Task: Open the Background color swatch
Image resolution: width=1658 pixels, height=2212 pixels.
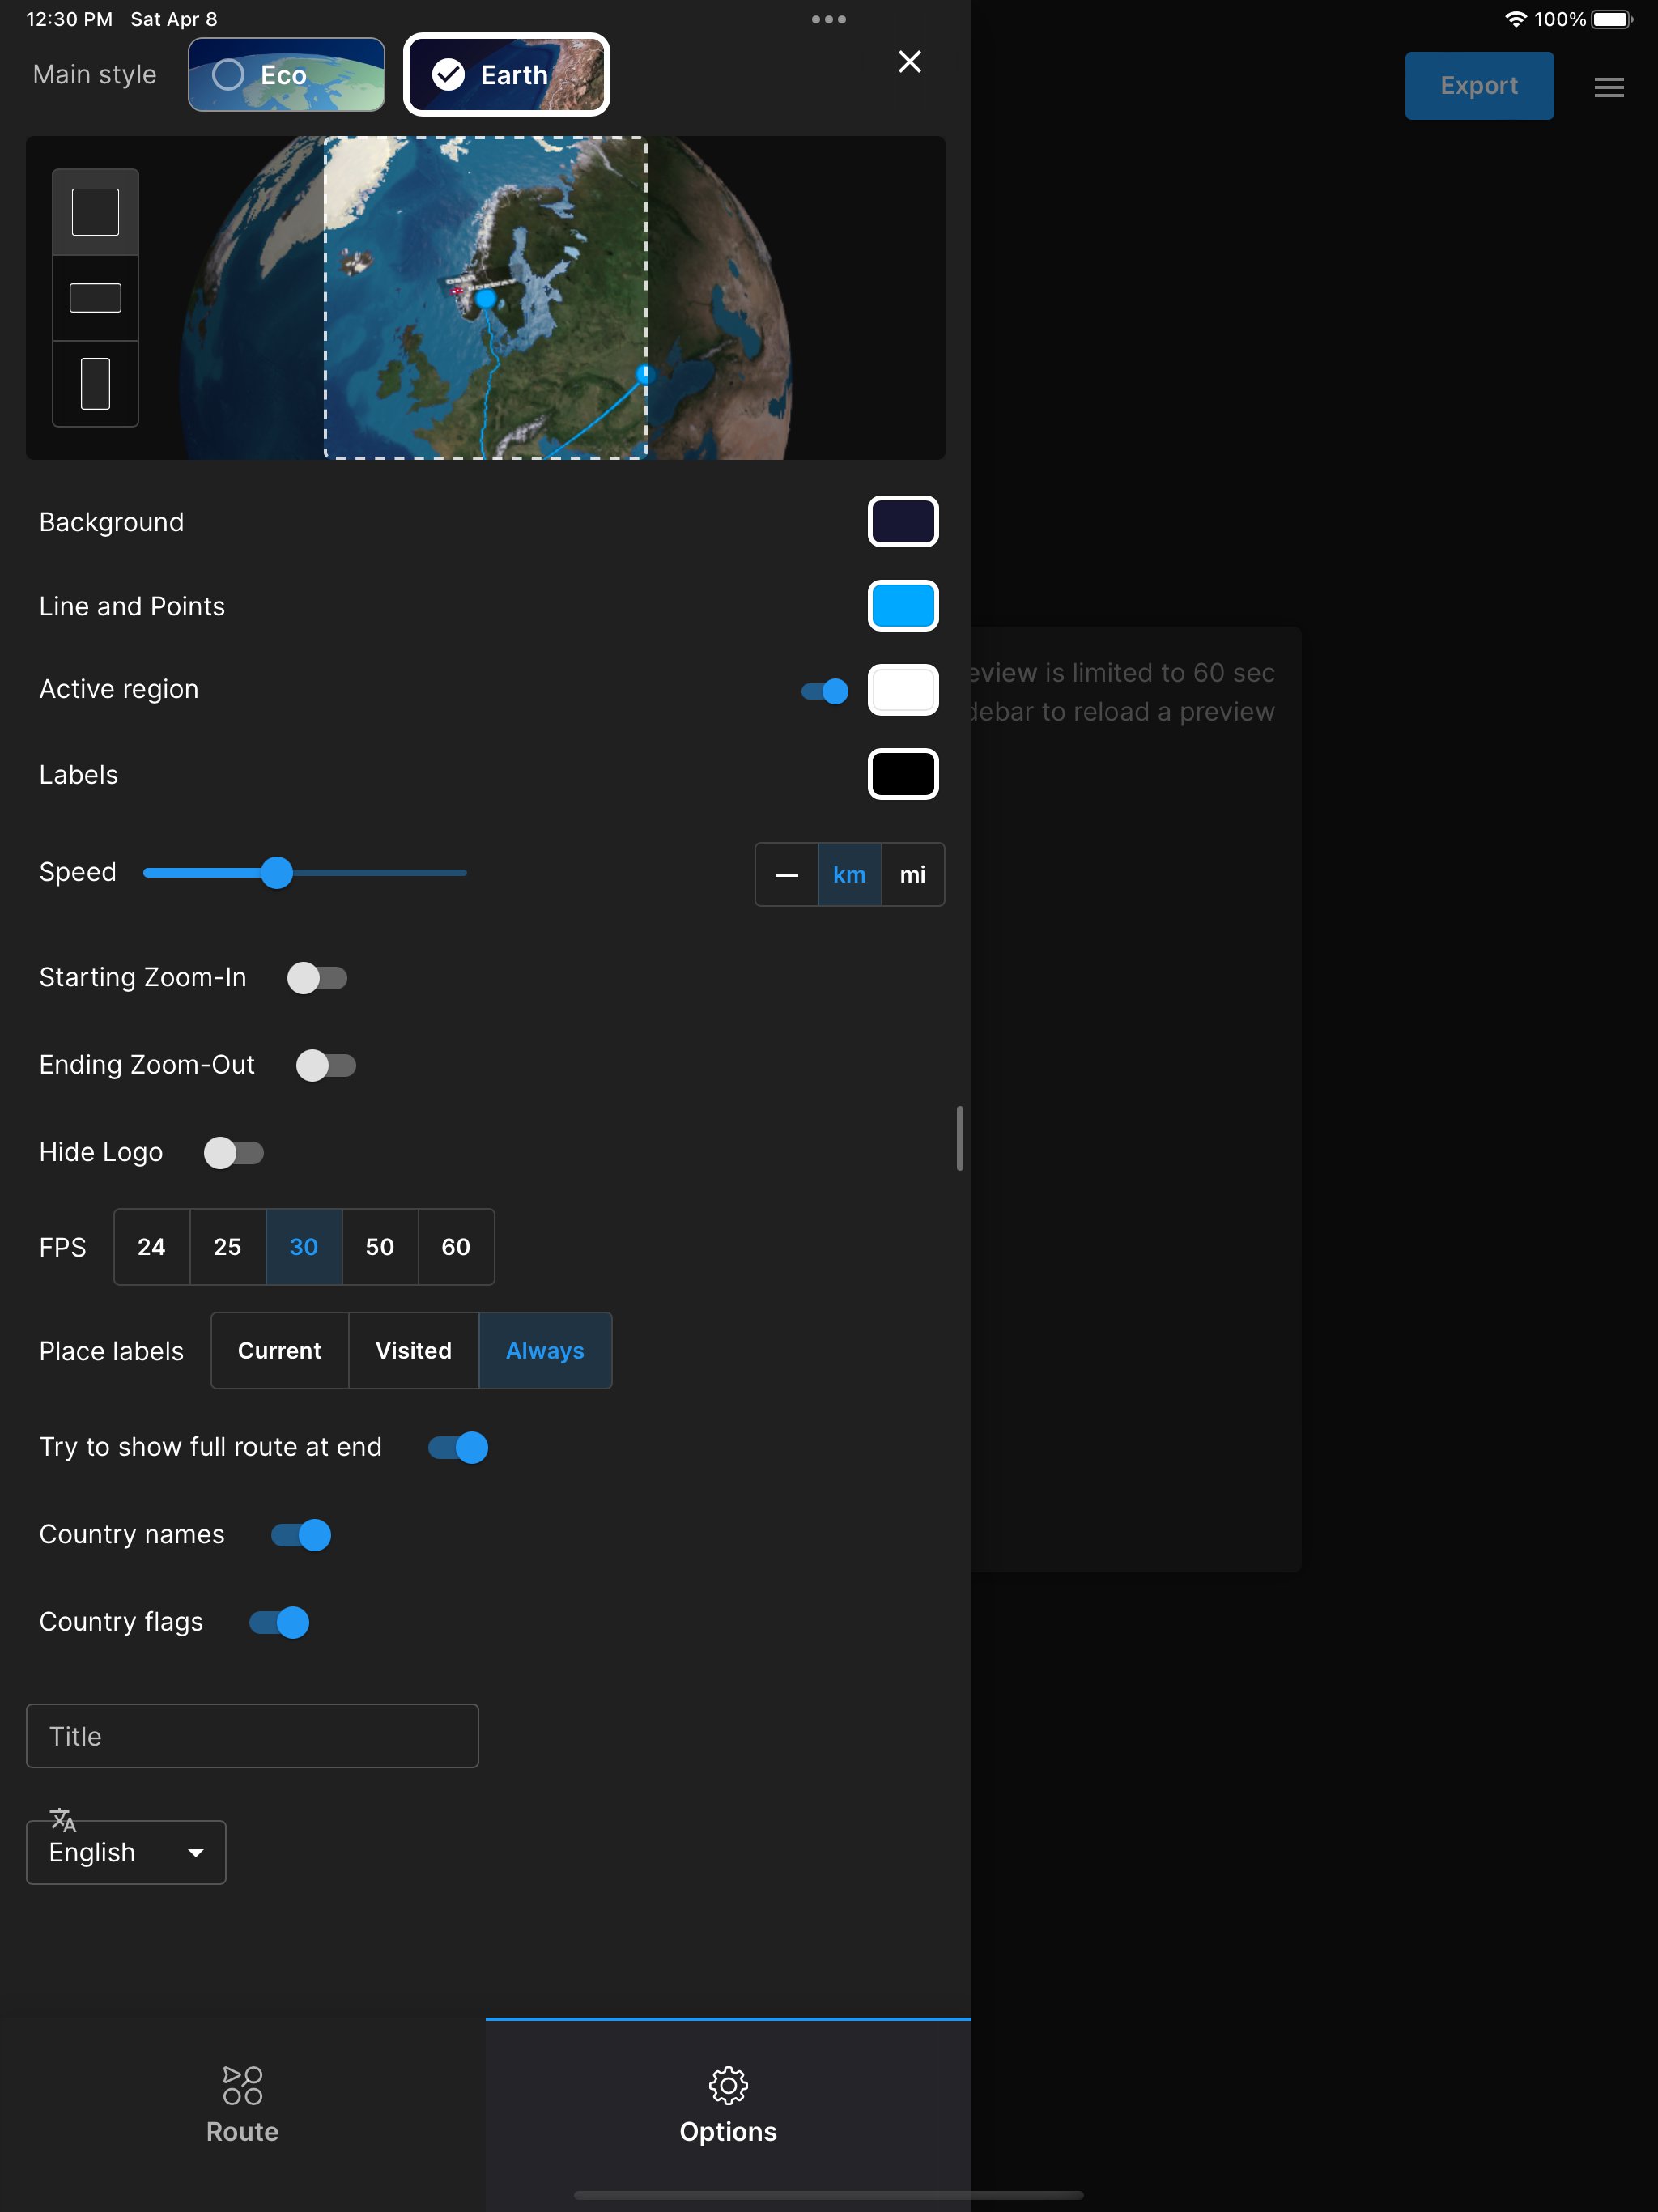Action: tap(903, 521)
